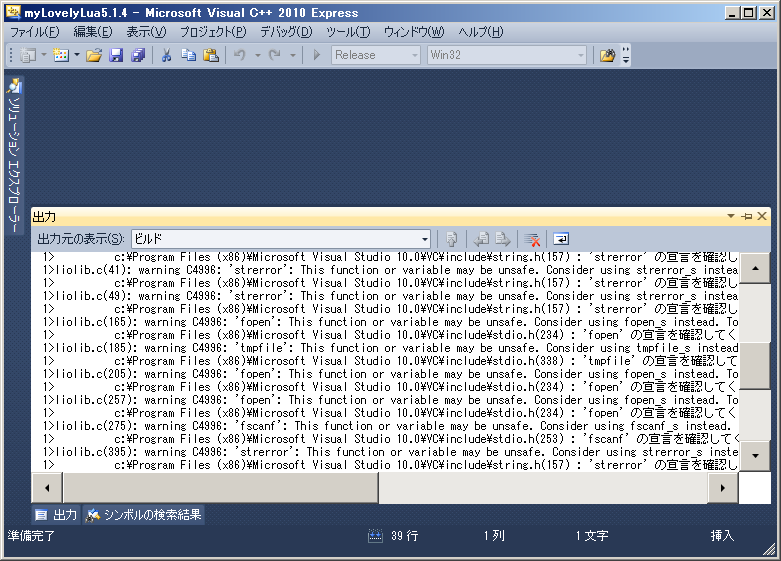
Task: Clear all output with red X icon
Action: point(532,239)
